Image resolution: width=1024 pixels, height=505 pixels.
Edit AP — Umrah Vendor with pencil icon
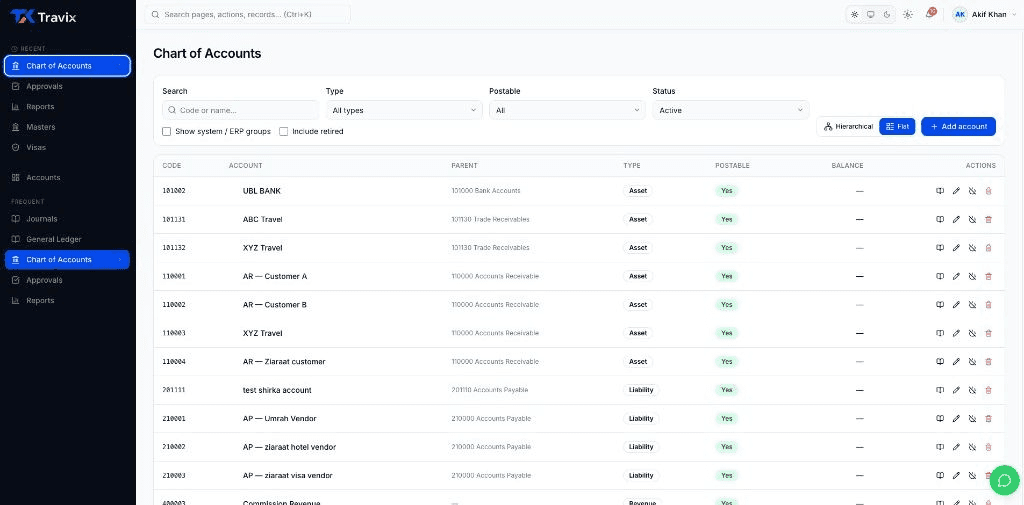[x=956, y=418]
